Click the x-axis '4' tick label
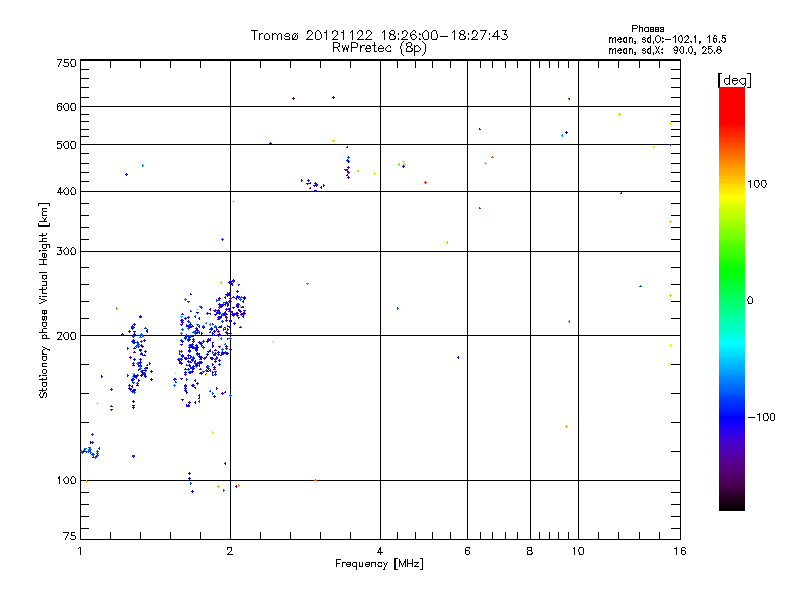Image resolution: width=800 pixels, height=600 pixels. coord(380,551)
